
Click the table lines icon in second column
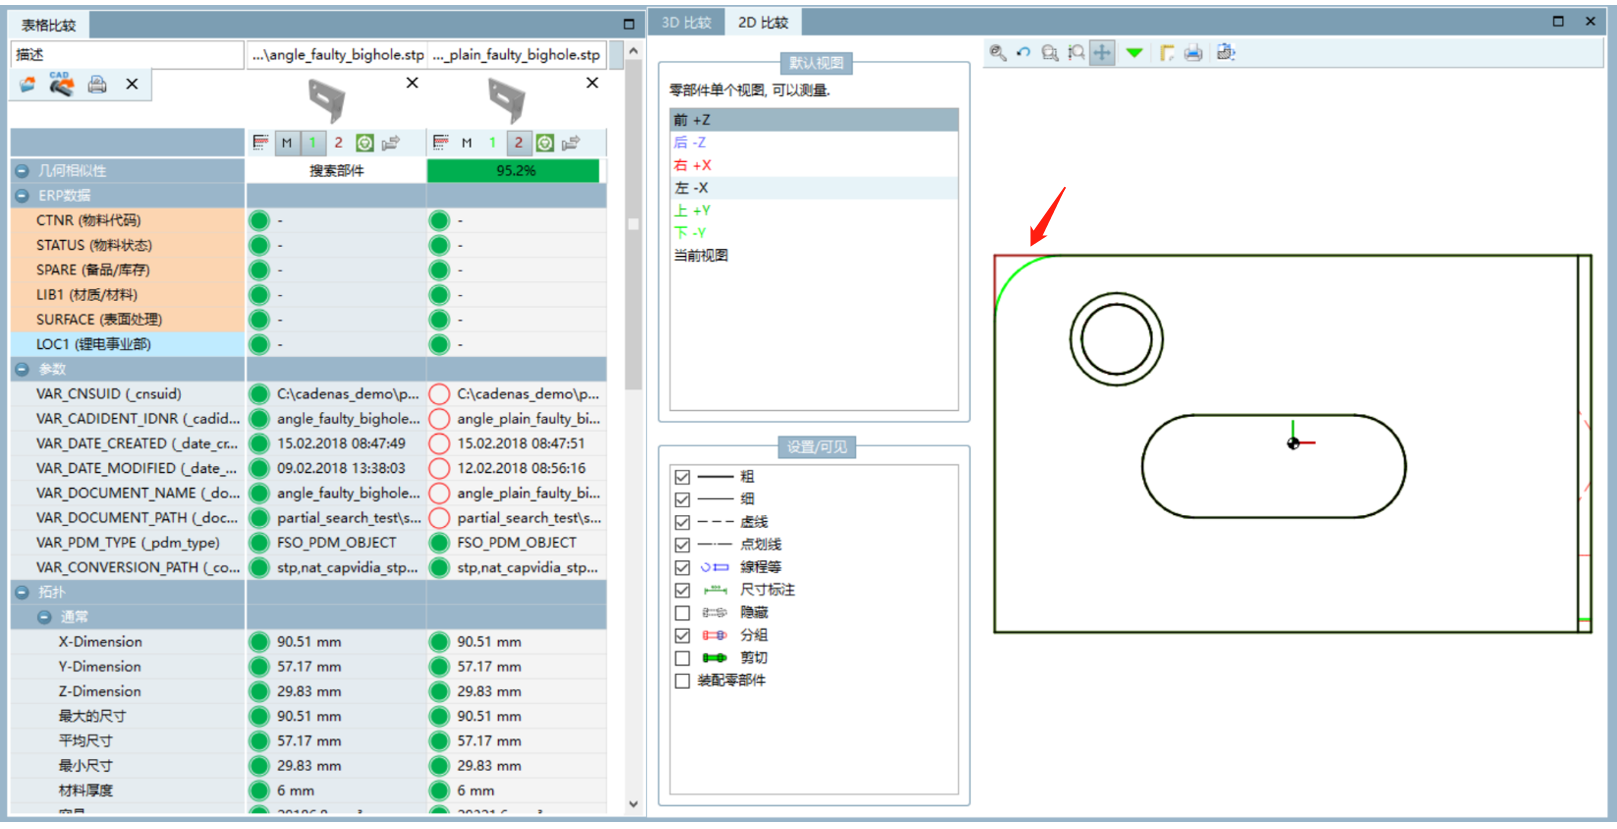(x=441, y=143)
